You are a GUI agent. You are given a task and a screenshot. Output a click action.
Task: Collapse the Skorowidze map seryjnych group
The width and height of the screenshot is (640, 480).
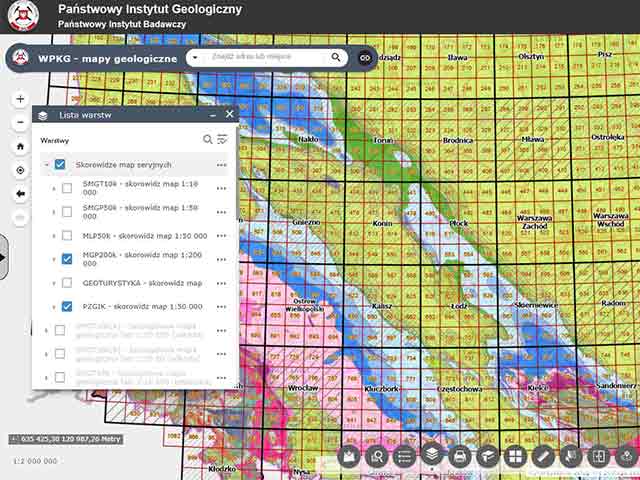tap(46, 165)
